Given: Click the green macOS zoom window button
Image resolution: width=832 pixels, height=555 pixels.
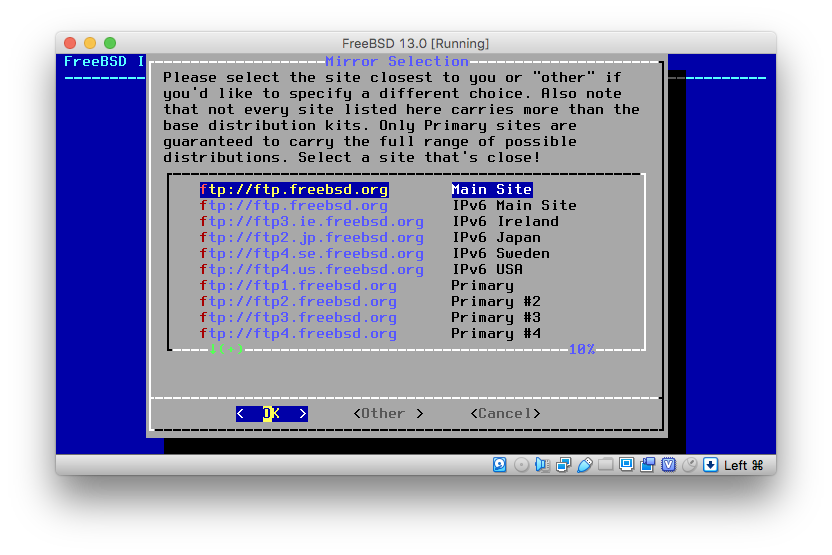Looking at the screenshot, I should (x=110, y=43).
